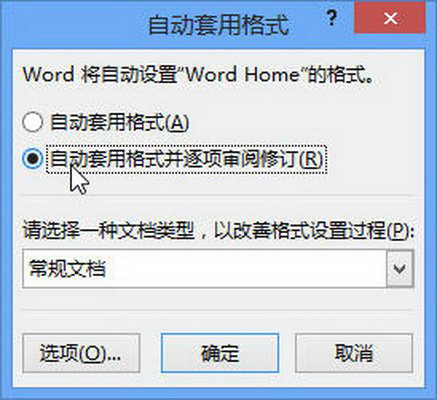The image size is (437, 400).
Task: Select the 自动套用格式(A) radio button
Action: [32, 122]
